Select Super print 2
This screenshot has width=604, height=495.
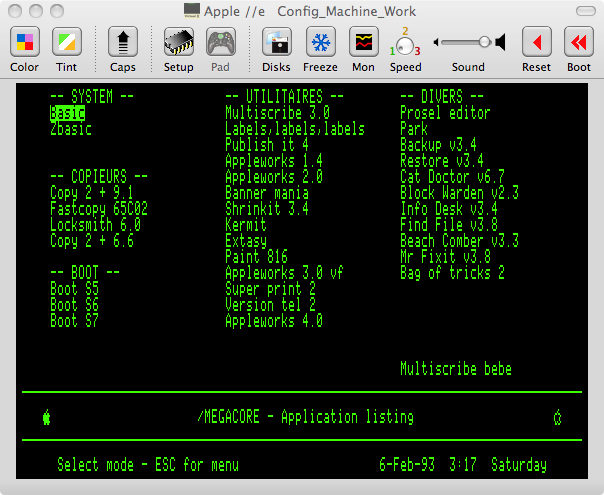click(x=270, y=289)
